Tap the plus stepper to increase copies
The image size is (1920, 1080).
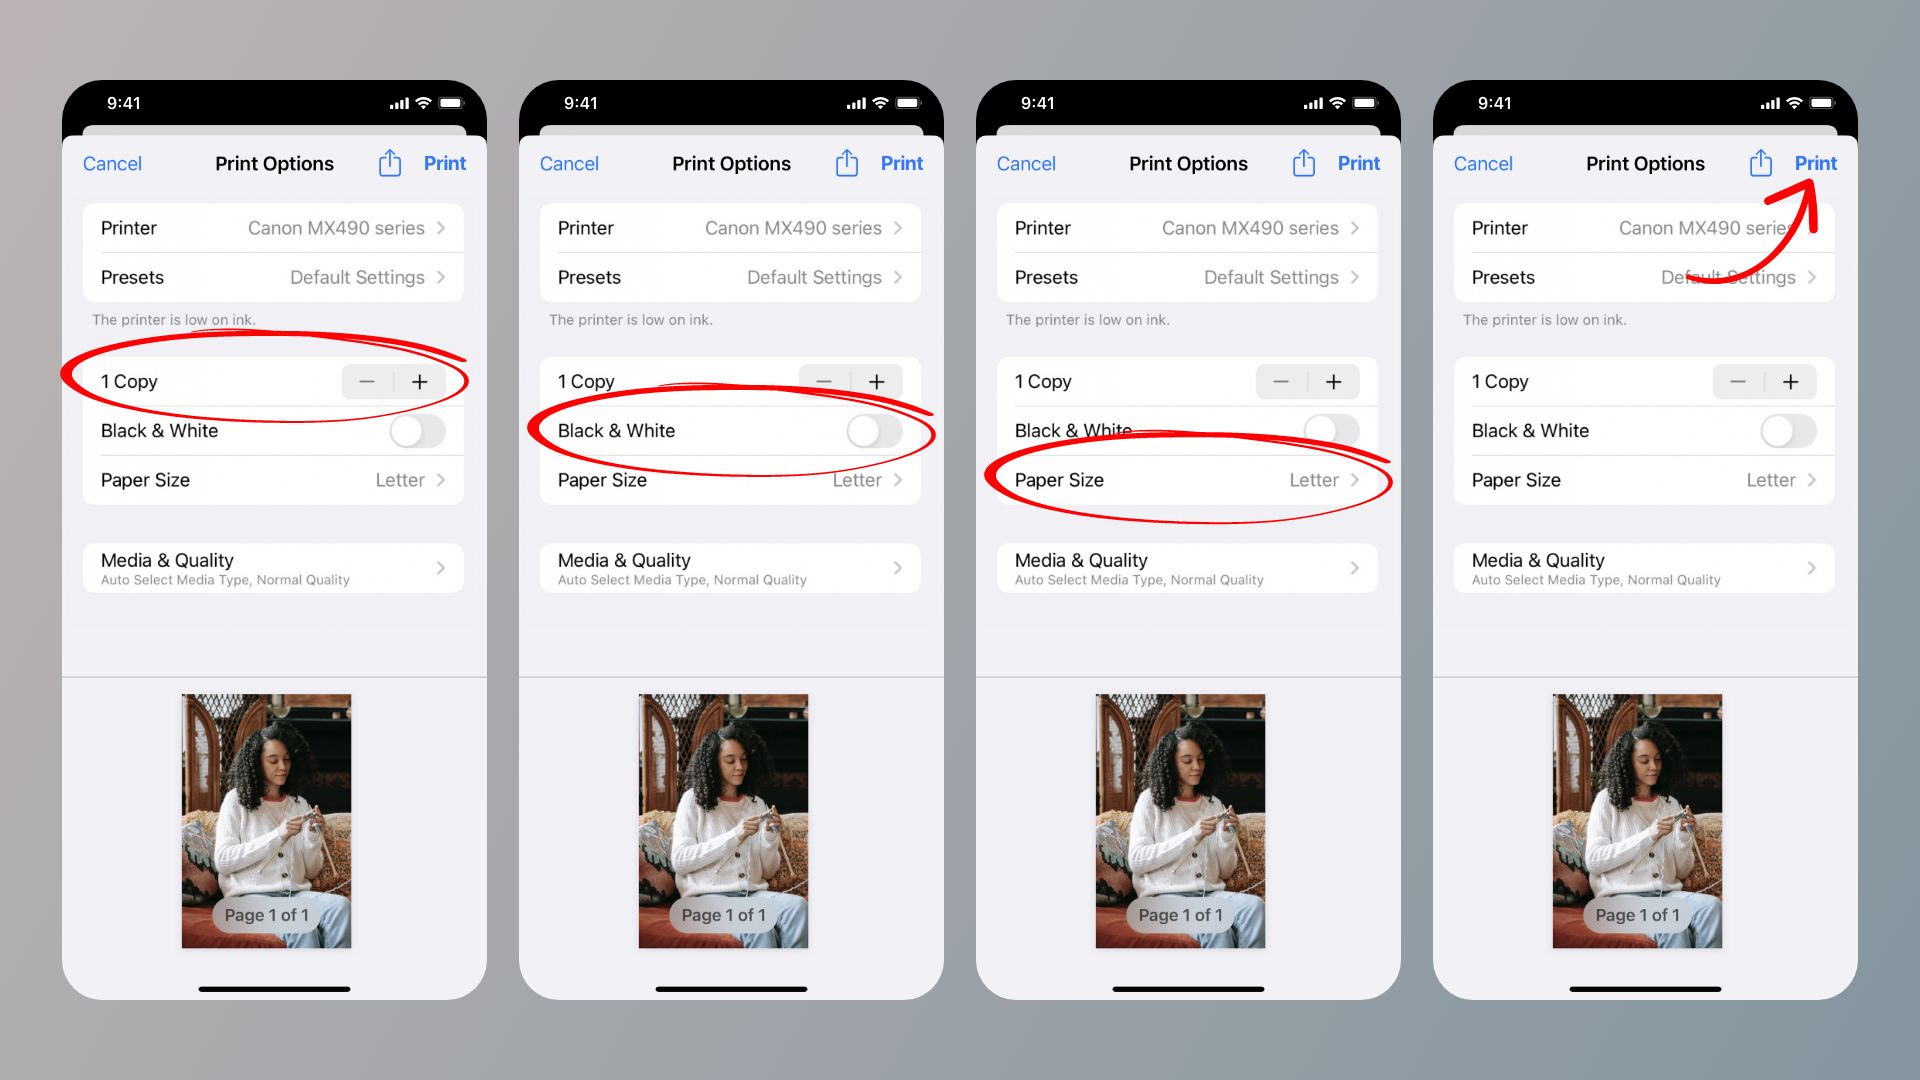419,380
